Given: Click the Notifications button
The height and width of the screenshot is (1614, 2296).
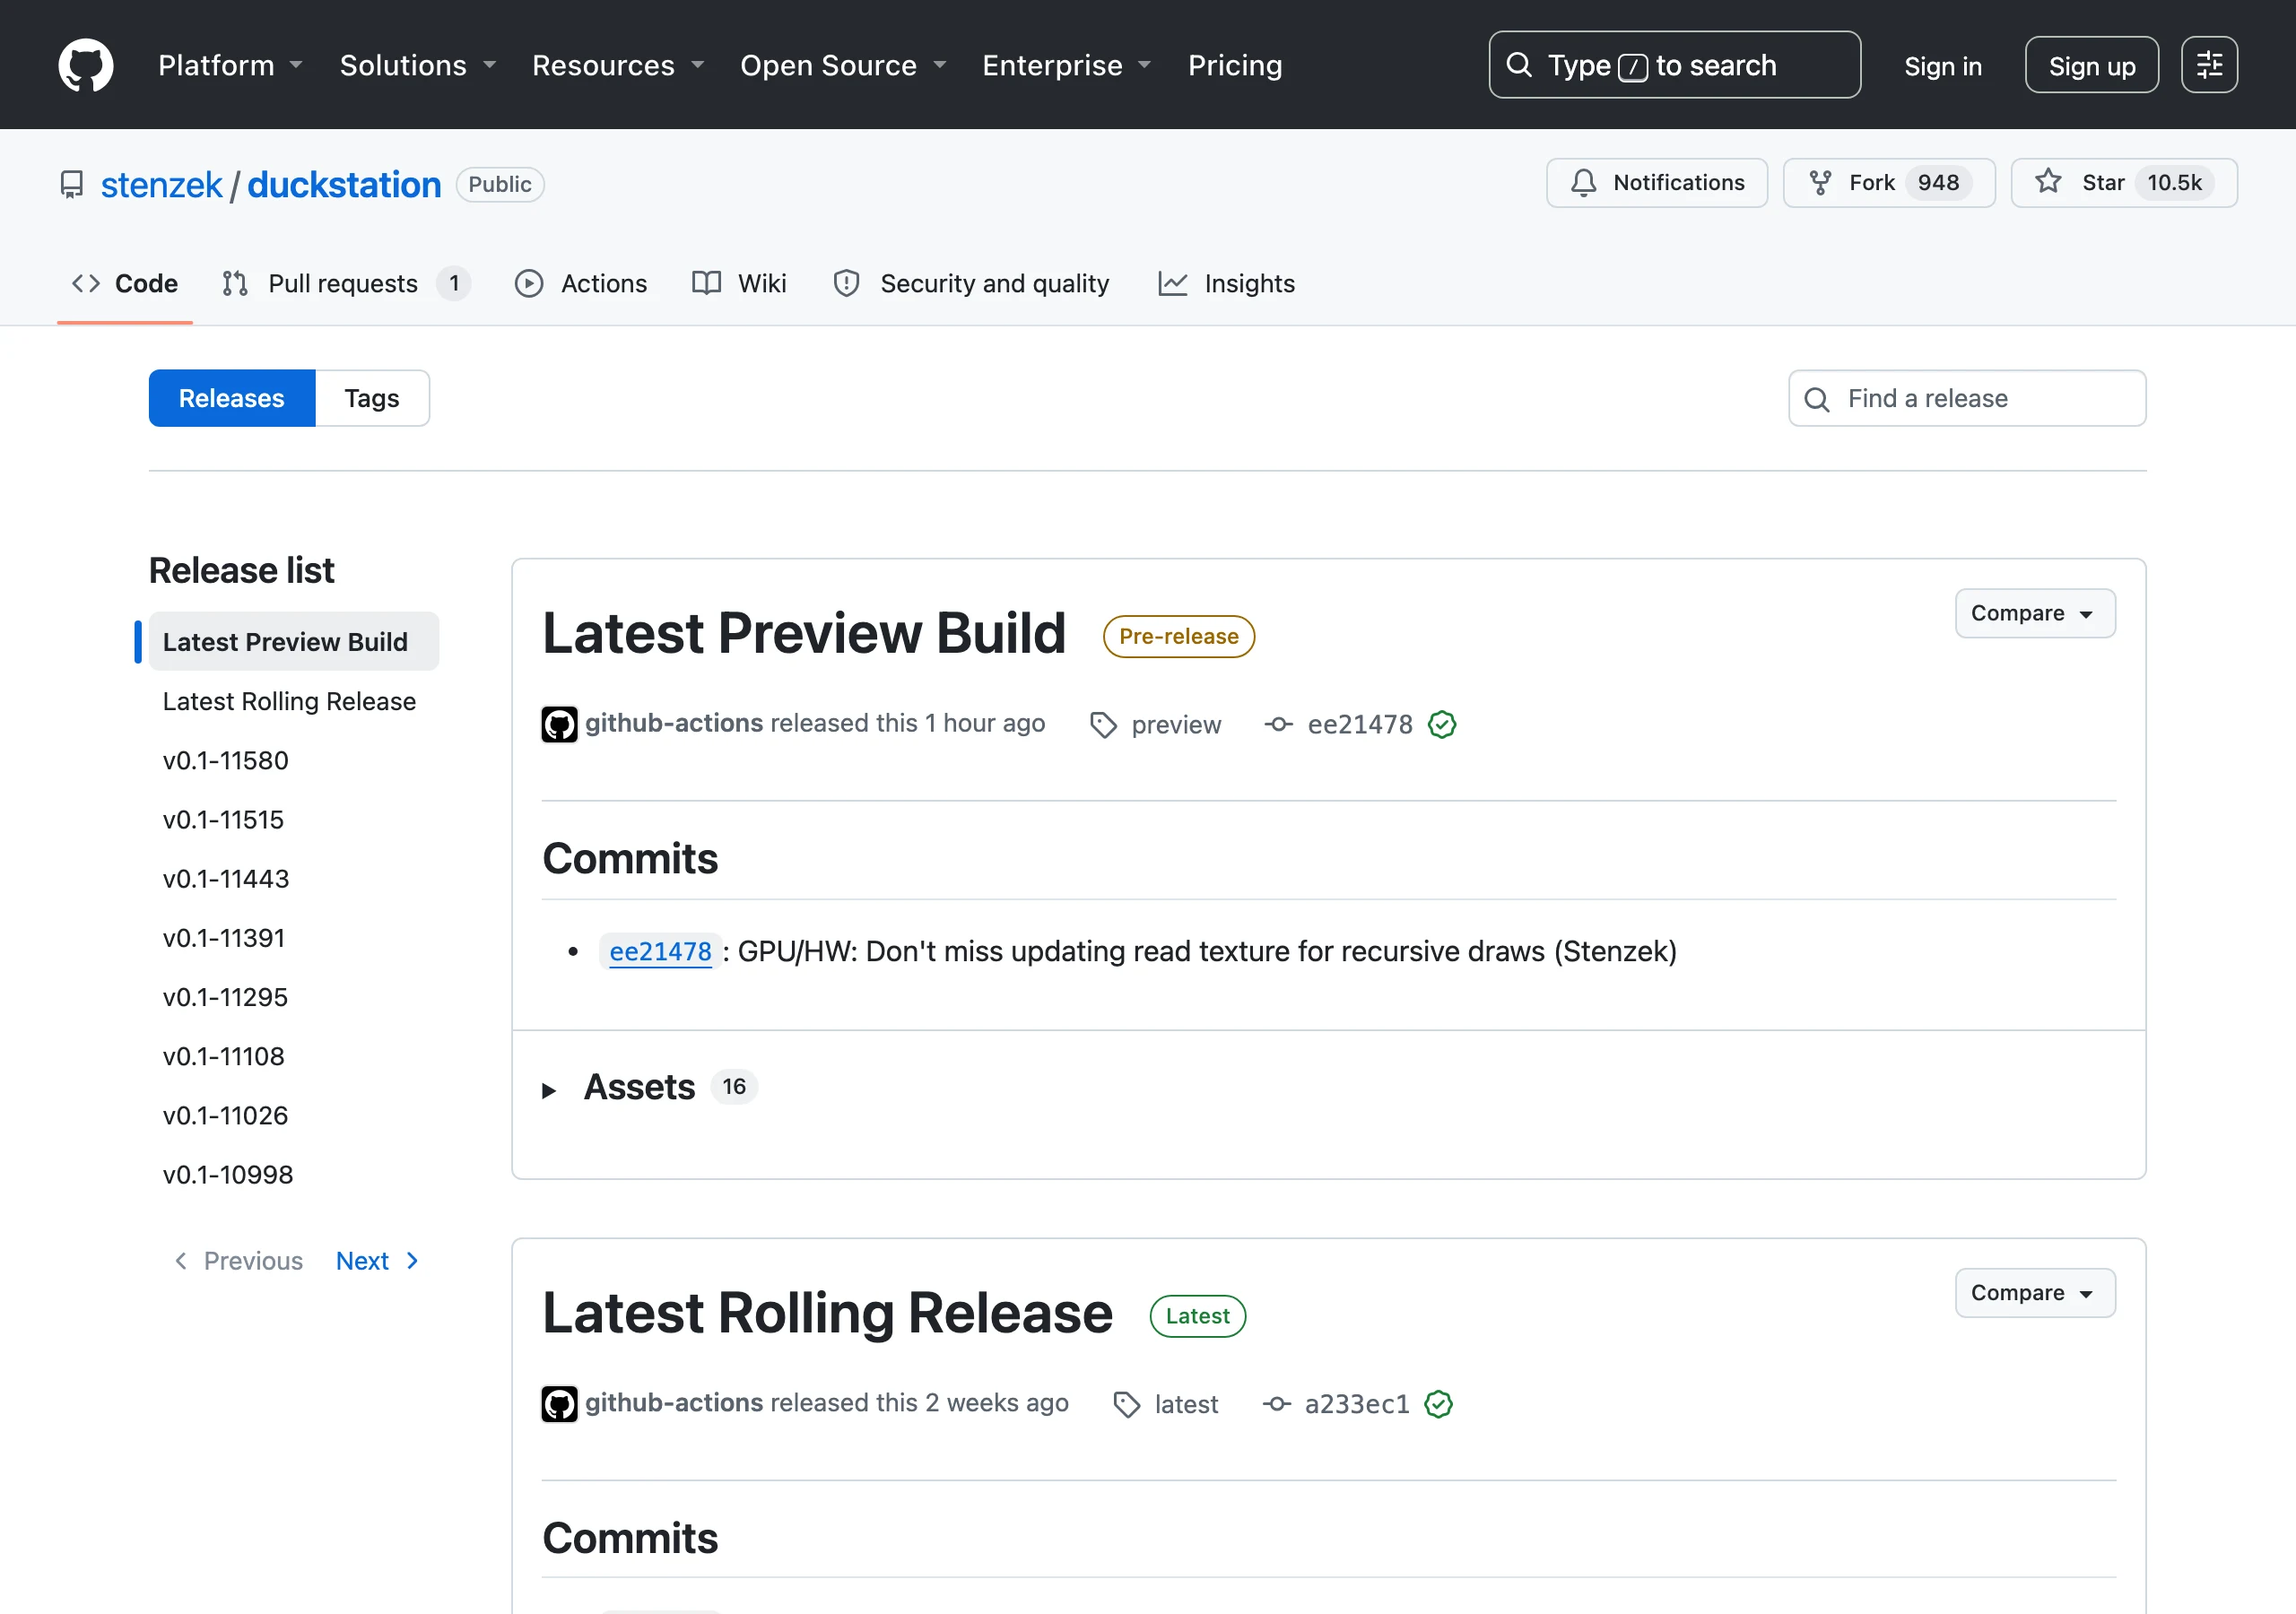Looking at the screenshot, I should pyautogui.click(x=1657, y=183).
